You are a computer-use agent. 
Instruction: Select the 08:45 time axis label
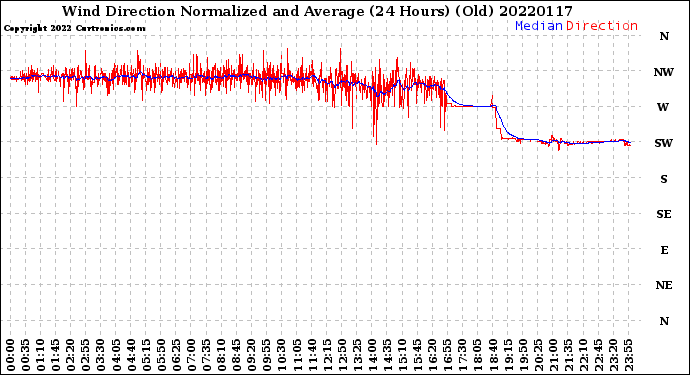tap(236, 355)
